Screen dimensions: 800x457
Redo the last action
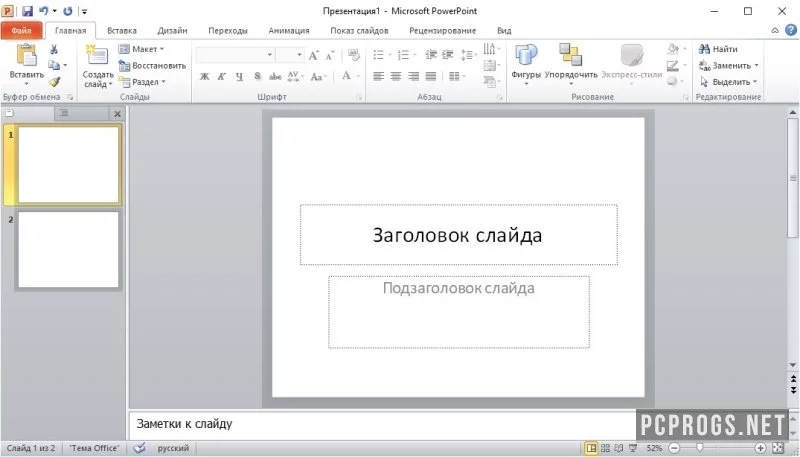click(67, 11)
